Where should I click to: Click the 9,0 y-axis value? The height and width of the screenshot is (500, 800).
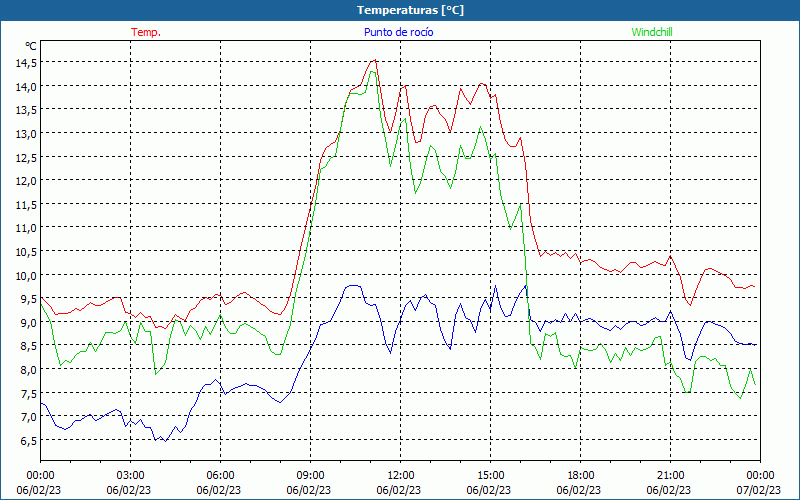point(29,322)
